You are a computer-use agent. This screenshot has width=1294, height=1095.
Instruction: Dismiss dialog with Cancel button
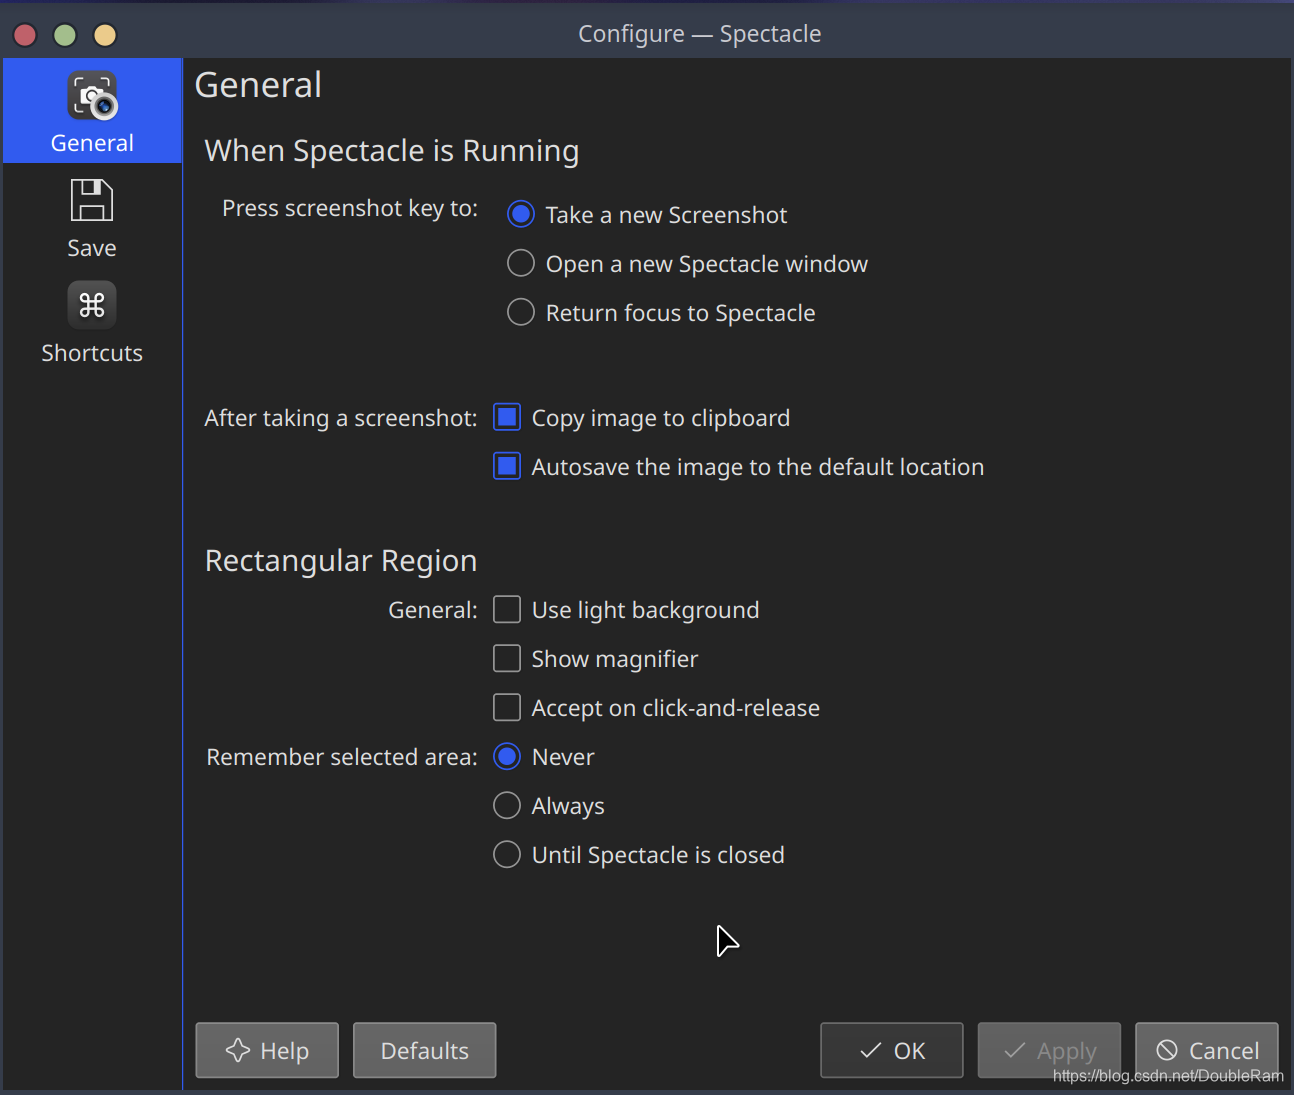[1207, 1050]
